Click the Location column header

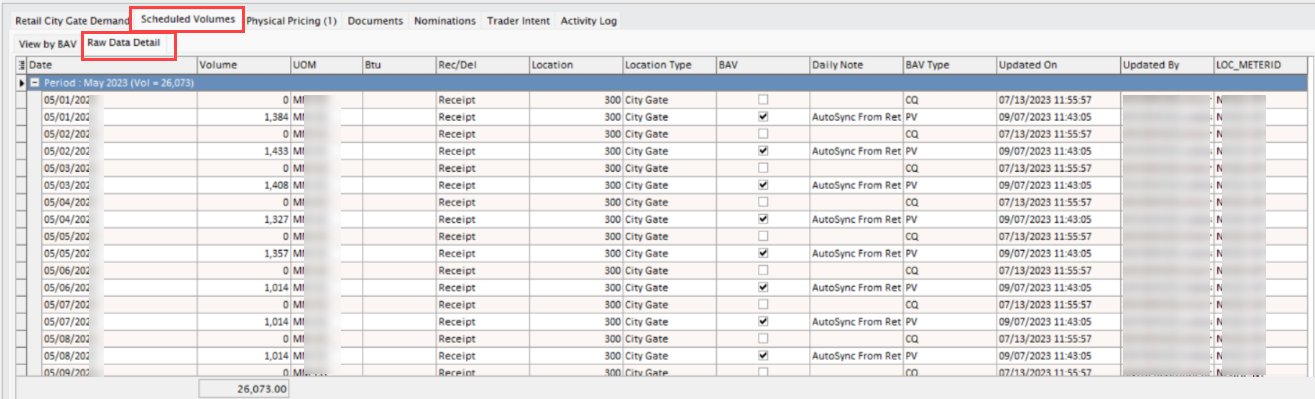click(576, 65)
